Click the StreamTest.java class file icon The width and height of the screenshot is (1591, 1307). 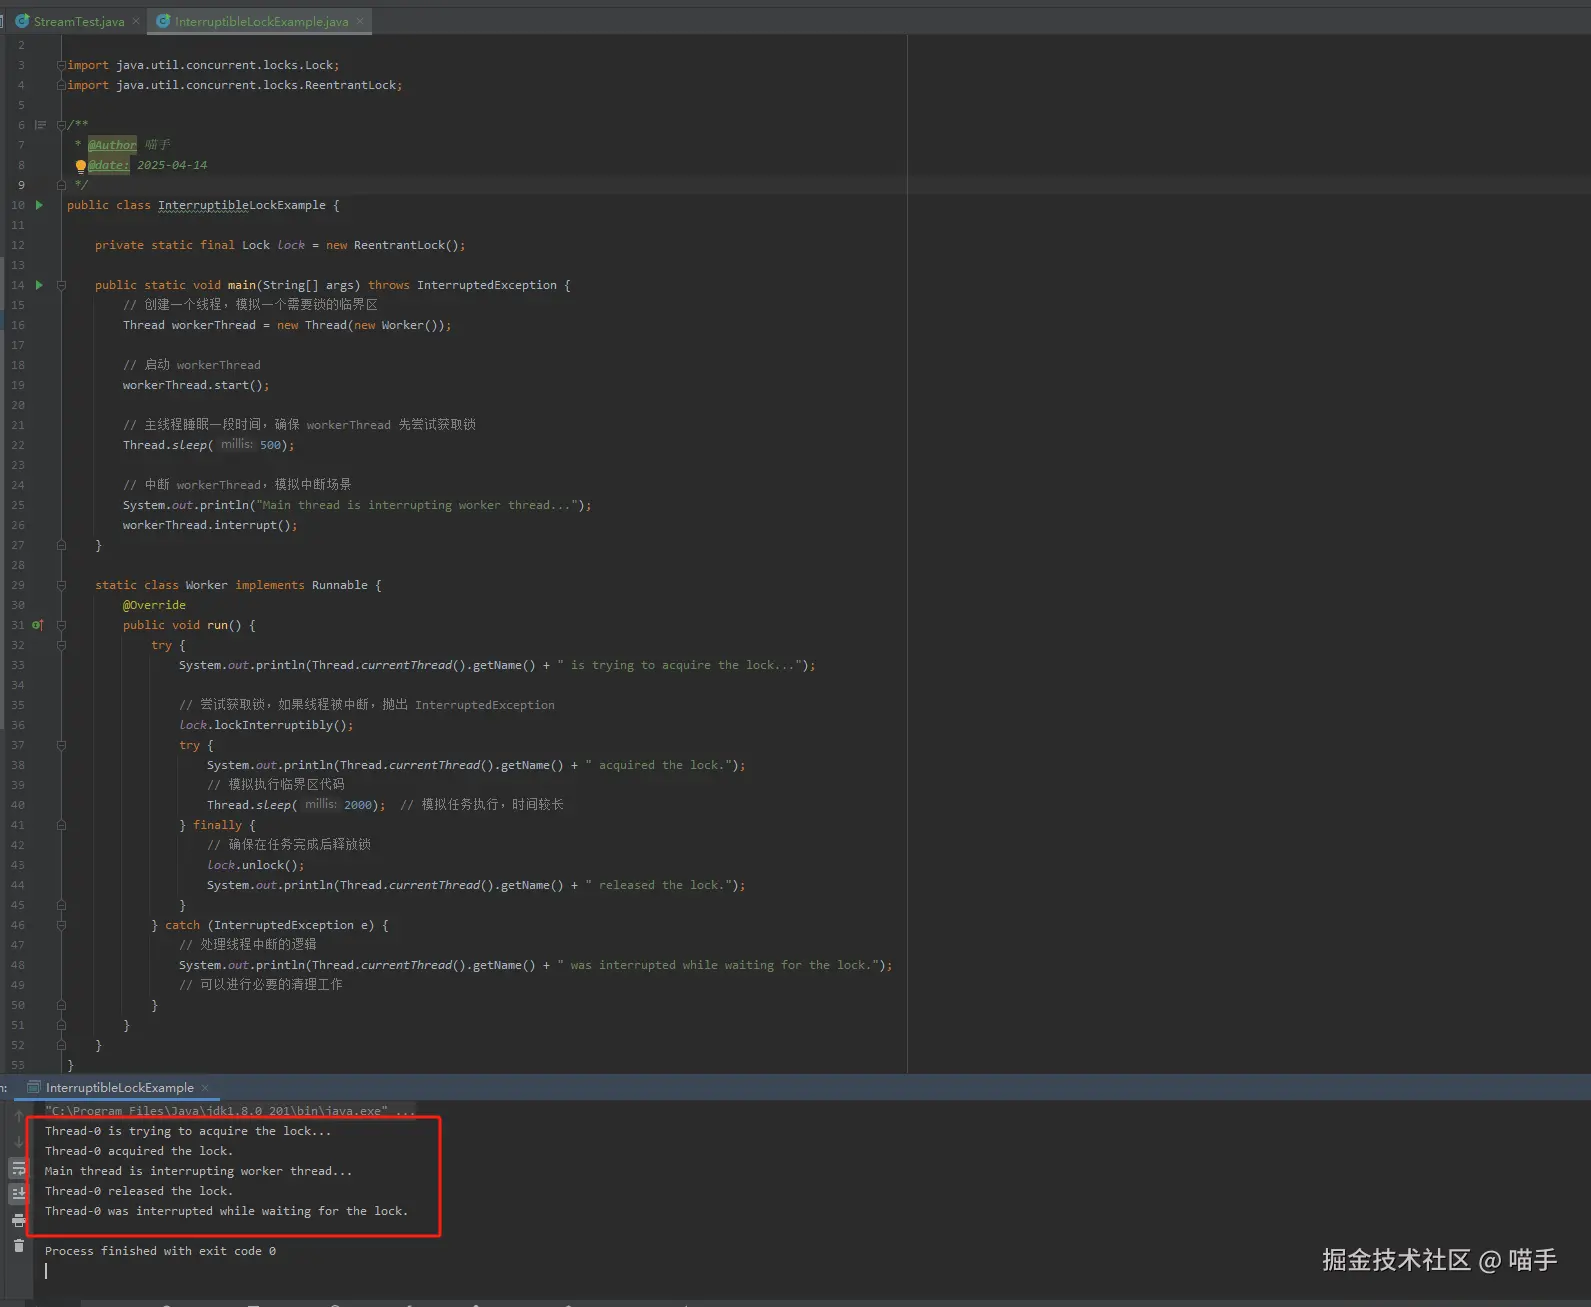pyautogui.click(x=22, y=21)
